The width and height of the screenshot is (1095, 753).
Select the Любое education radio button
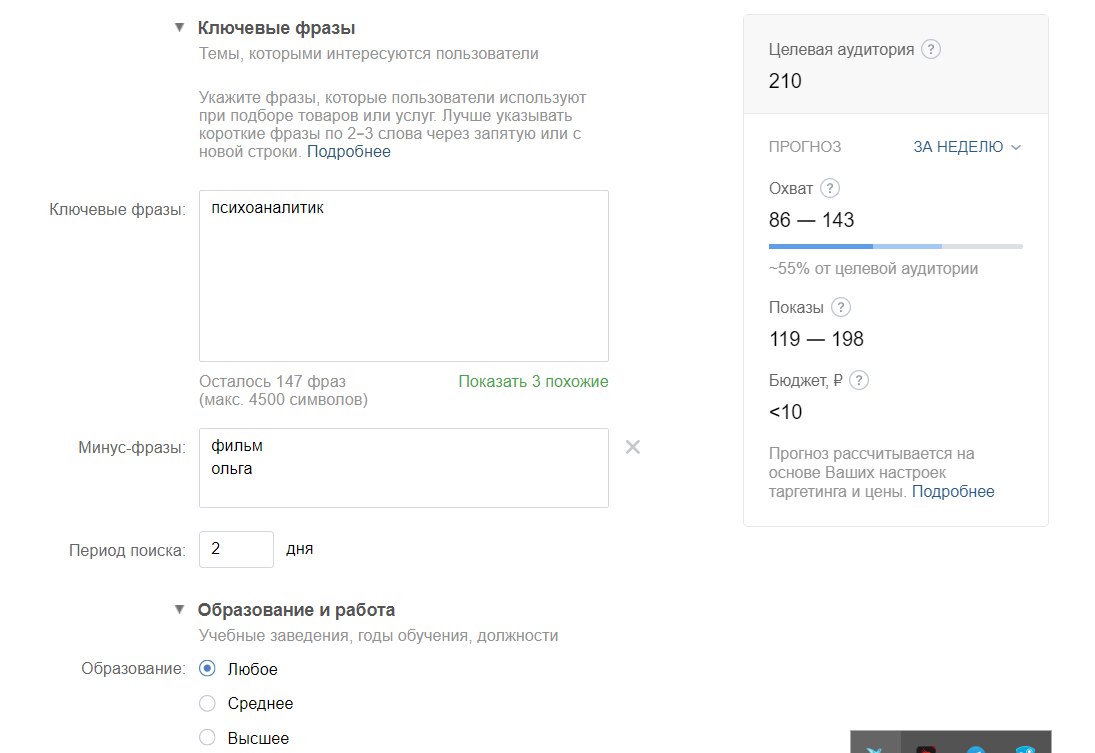tap(207, 668)
